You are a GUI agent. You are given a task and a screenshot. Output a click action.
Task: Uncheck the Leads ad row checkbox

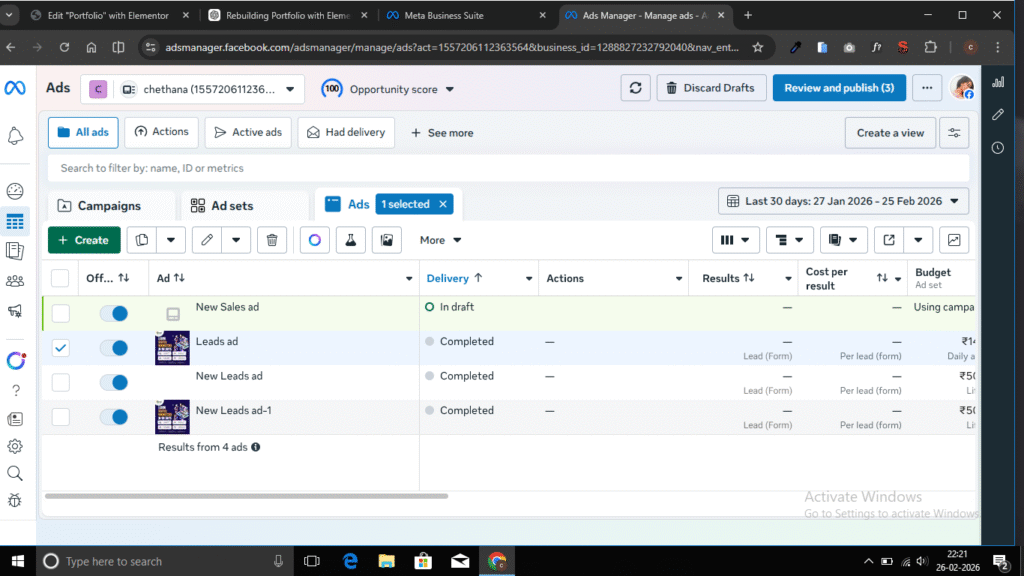pos(61,348)
